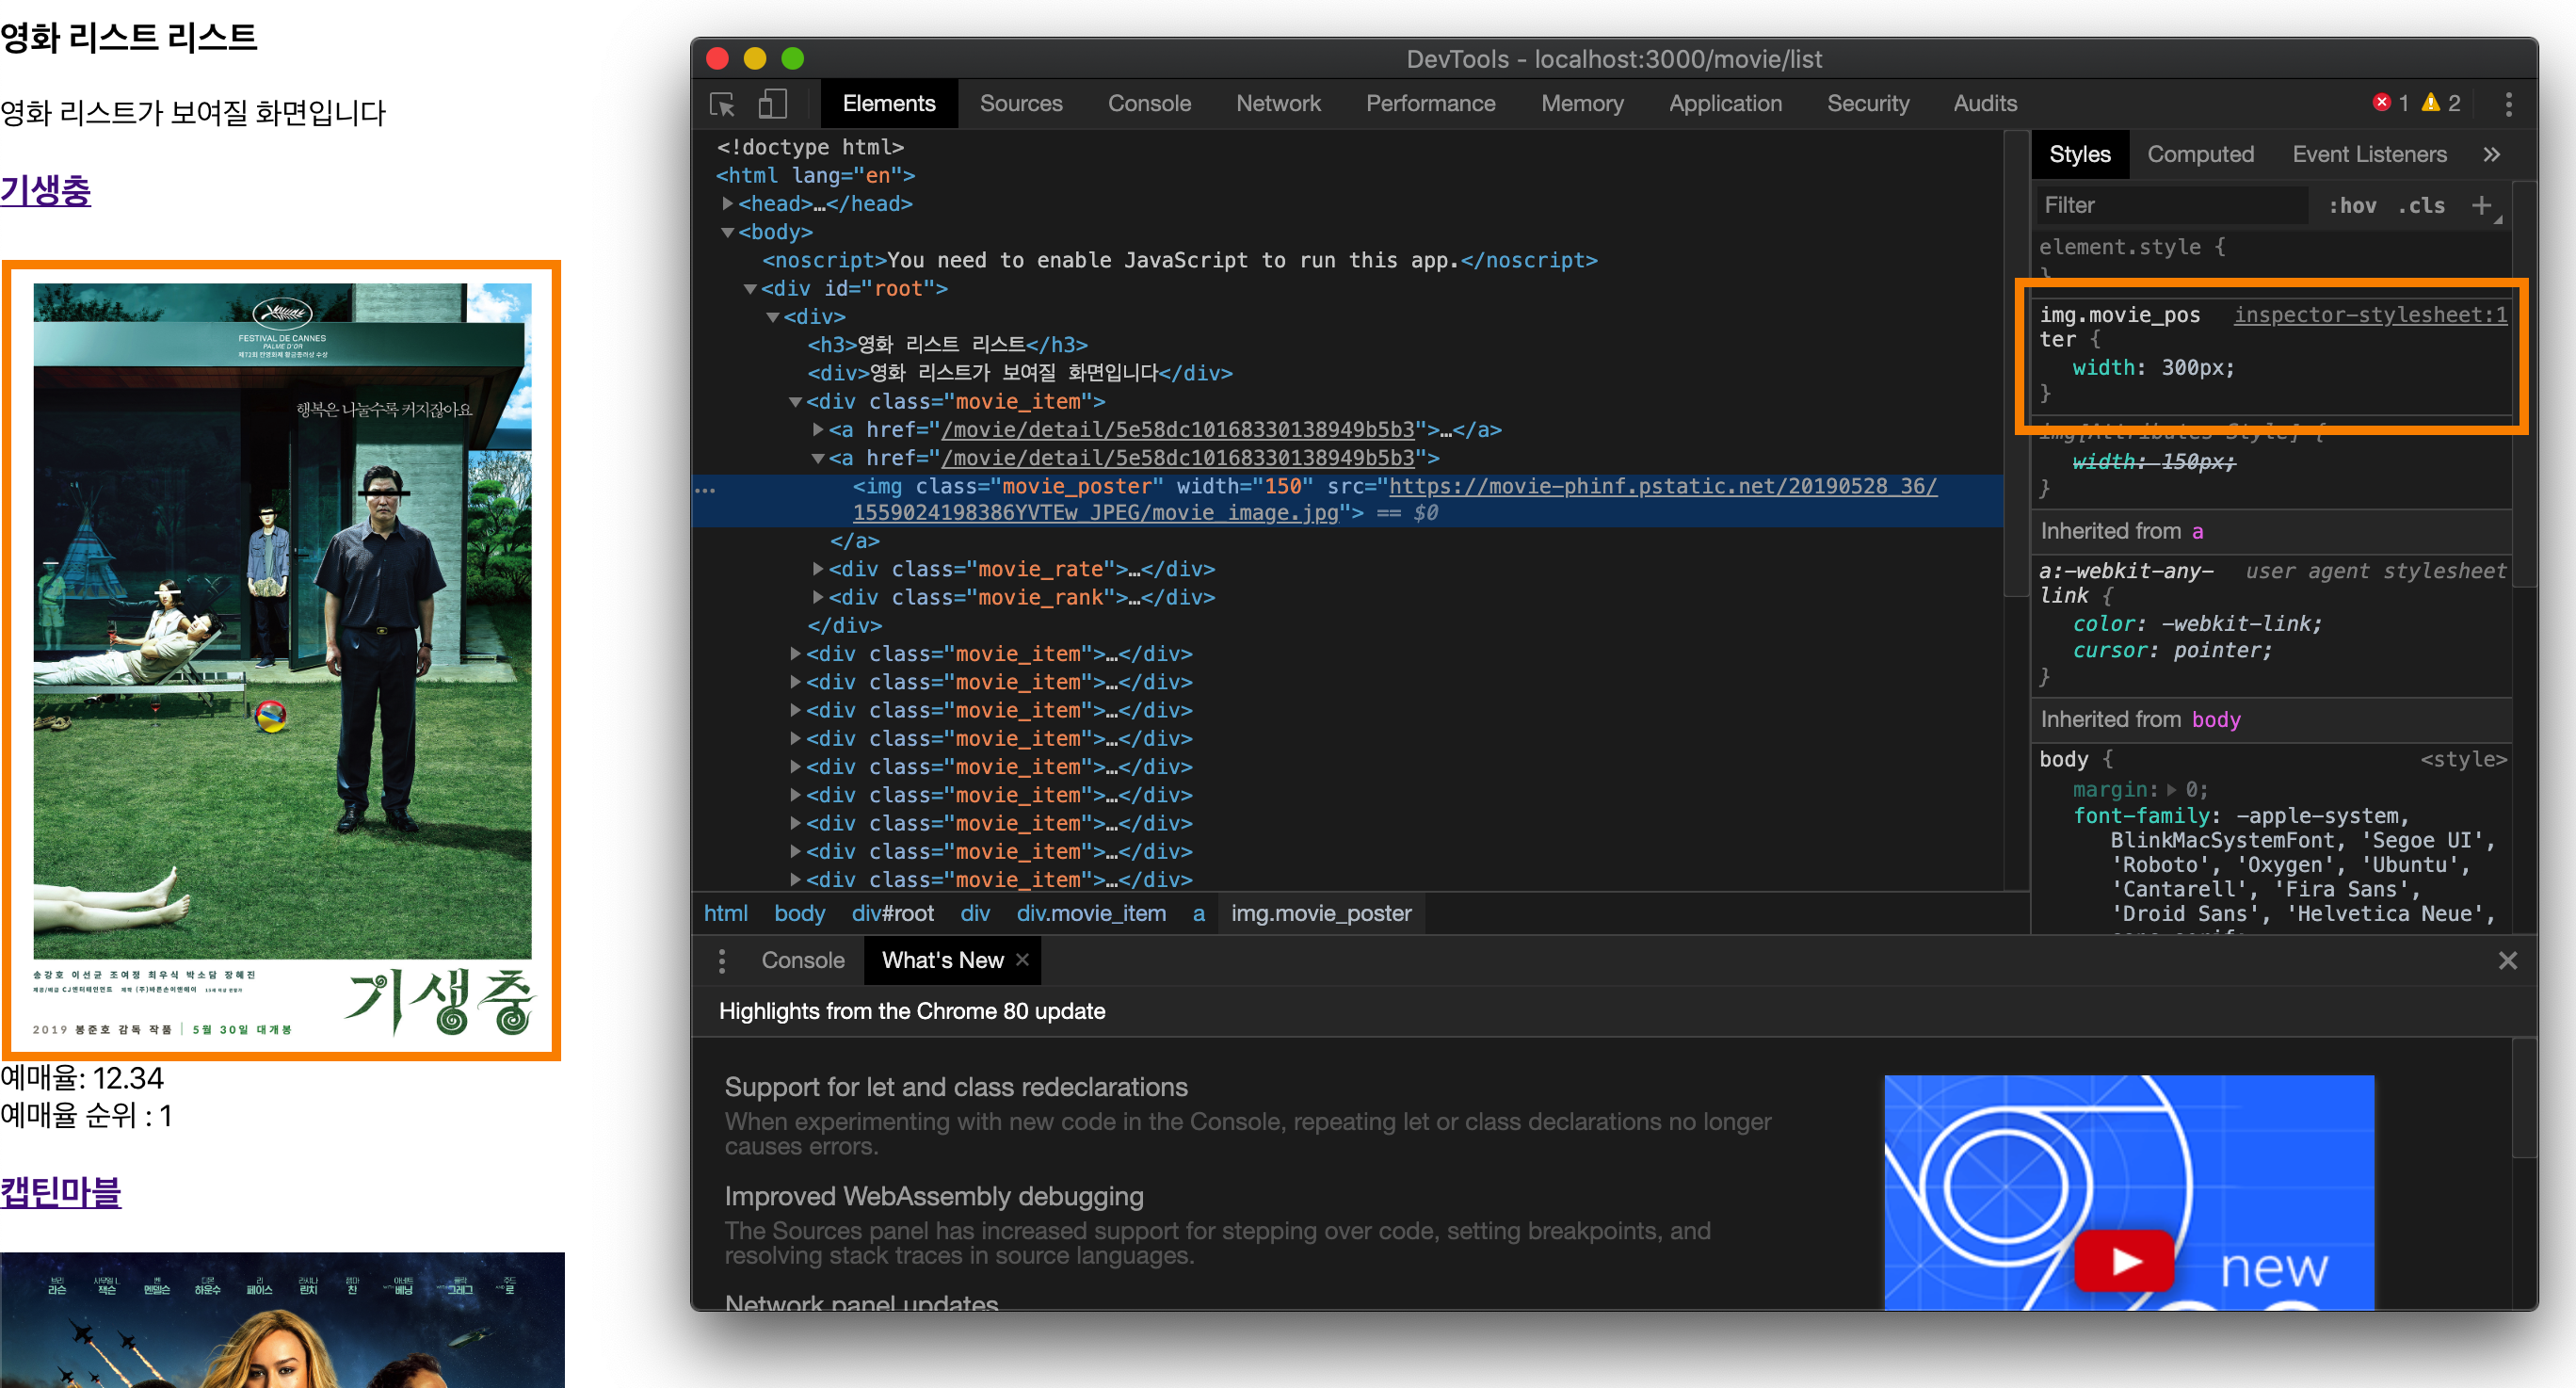Expand the head element node

[x=728, y=203]
